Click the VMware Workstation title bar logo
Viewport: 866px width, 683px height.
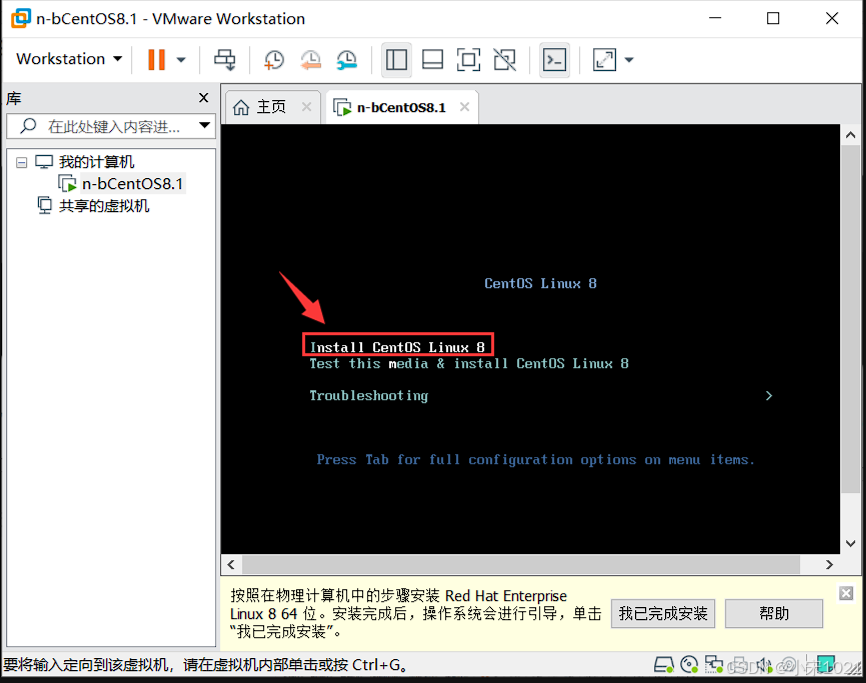click(21, 18)
